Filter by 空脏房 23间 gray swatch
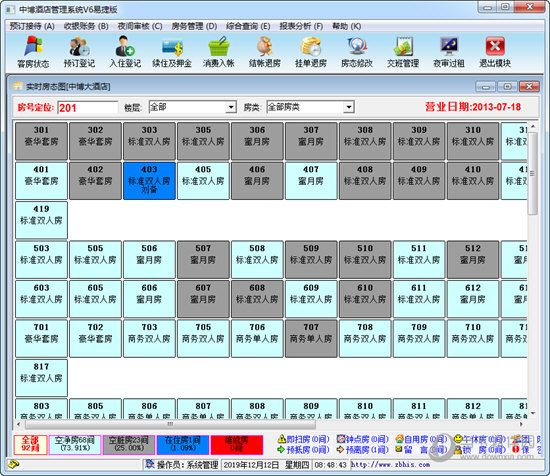 (x=129, y=444)
